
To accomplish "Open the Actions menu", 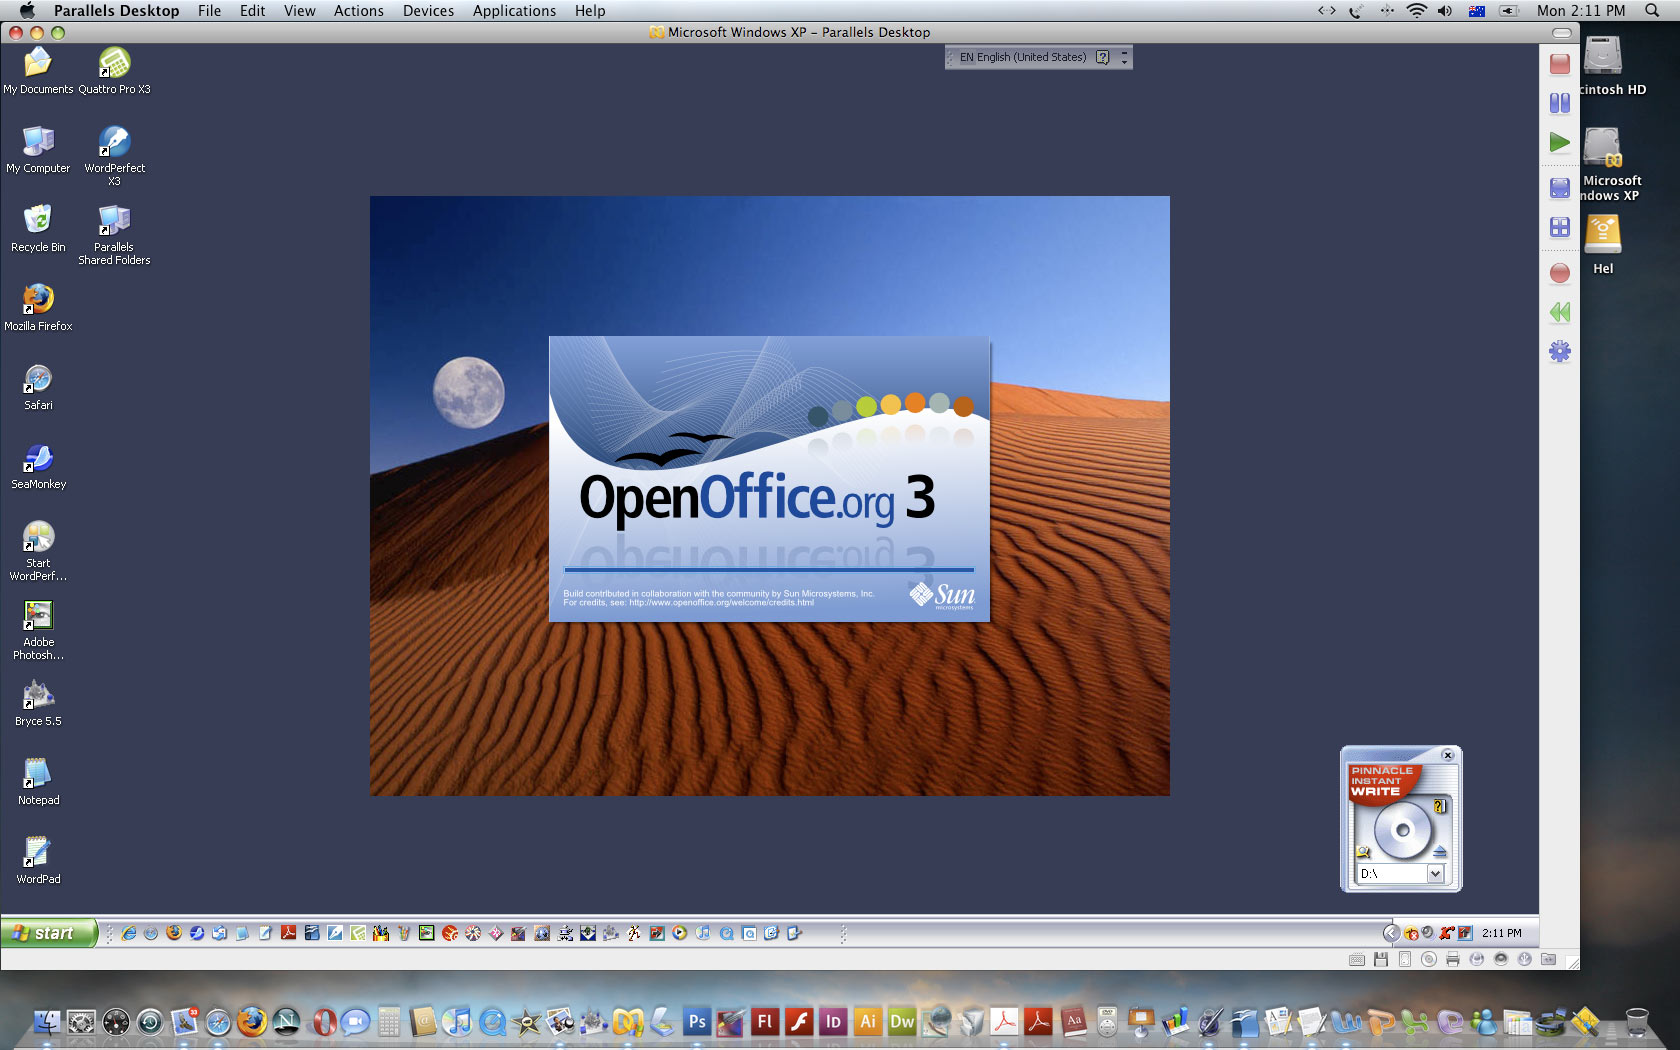I will coord(358,11).
